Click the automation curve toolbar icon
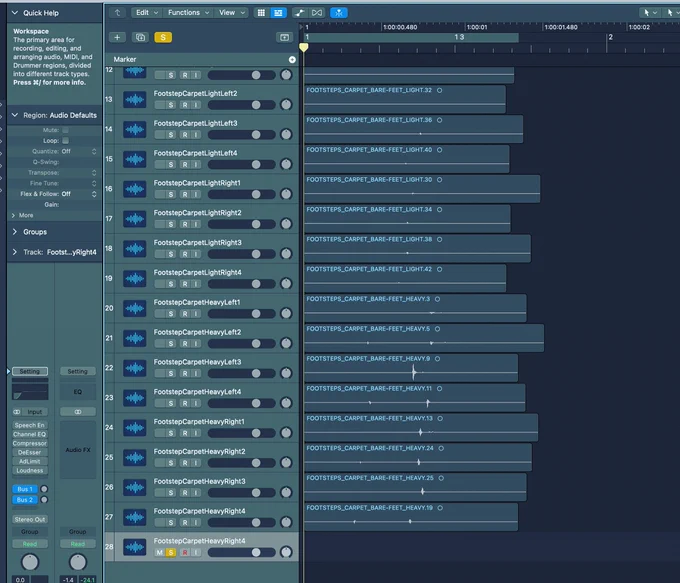 tap(300, 13)
